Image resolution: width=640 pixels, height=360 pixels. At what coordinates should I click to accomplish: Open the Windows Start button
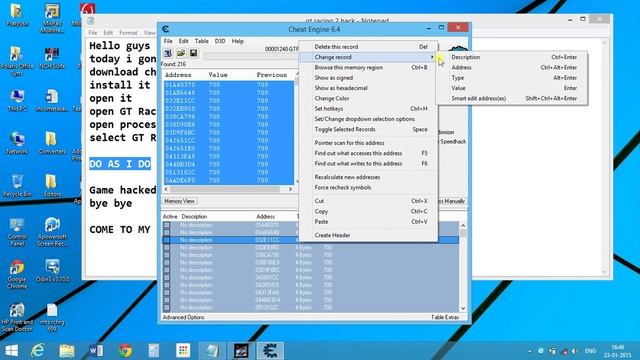click(x=12, y=350)
